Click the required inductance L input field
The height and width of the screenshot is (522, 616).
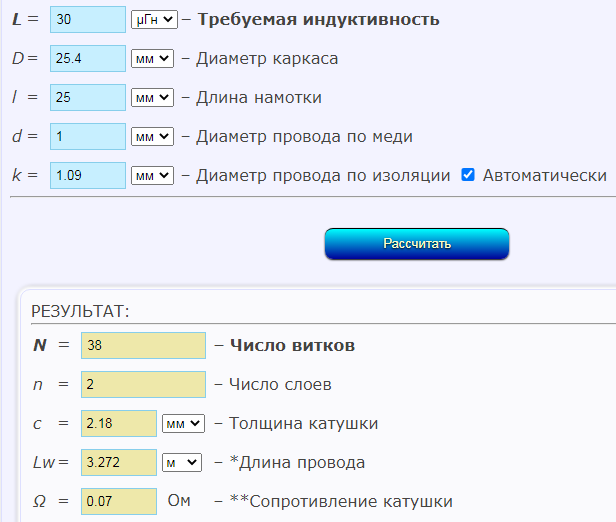[86, 19]
